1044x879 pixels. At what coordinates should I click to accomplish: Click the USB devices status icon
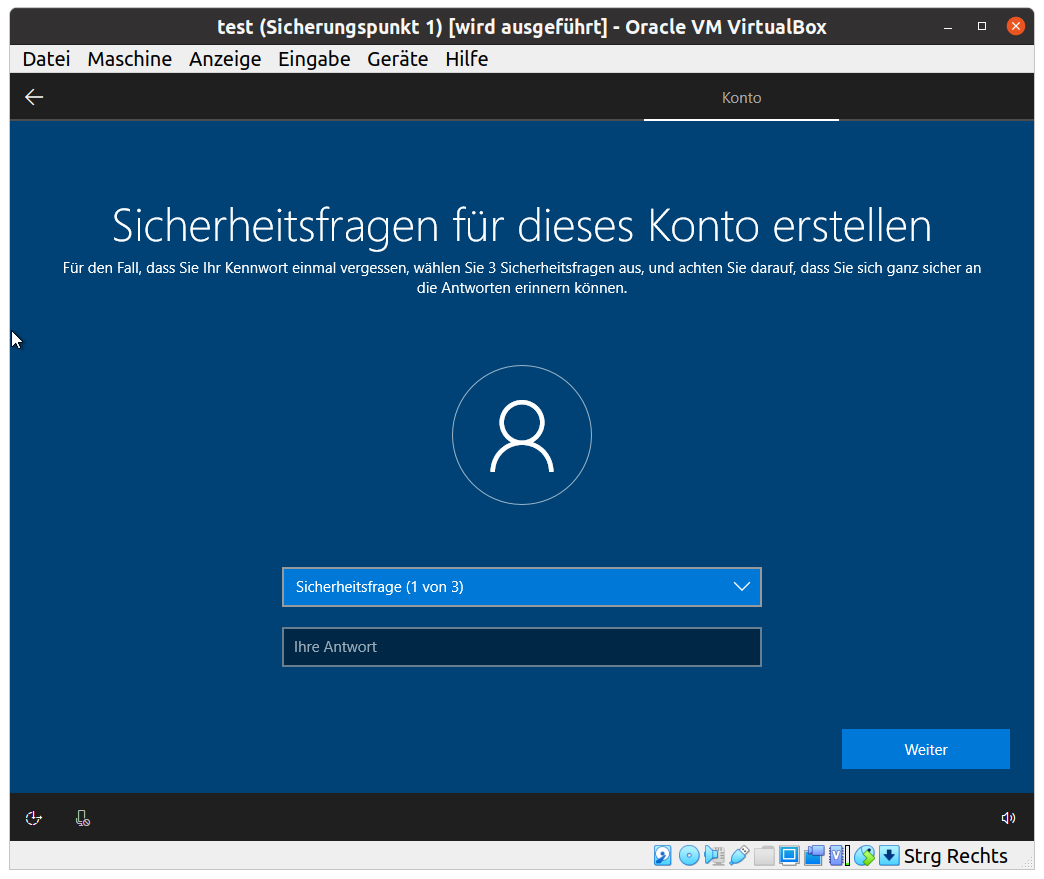pyautogui.click(x=739, y=855)
